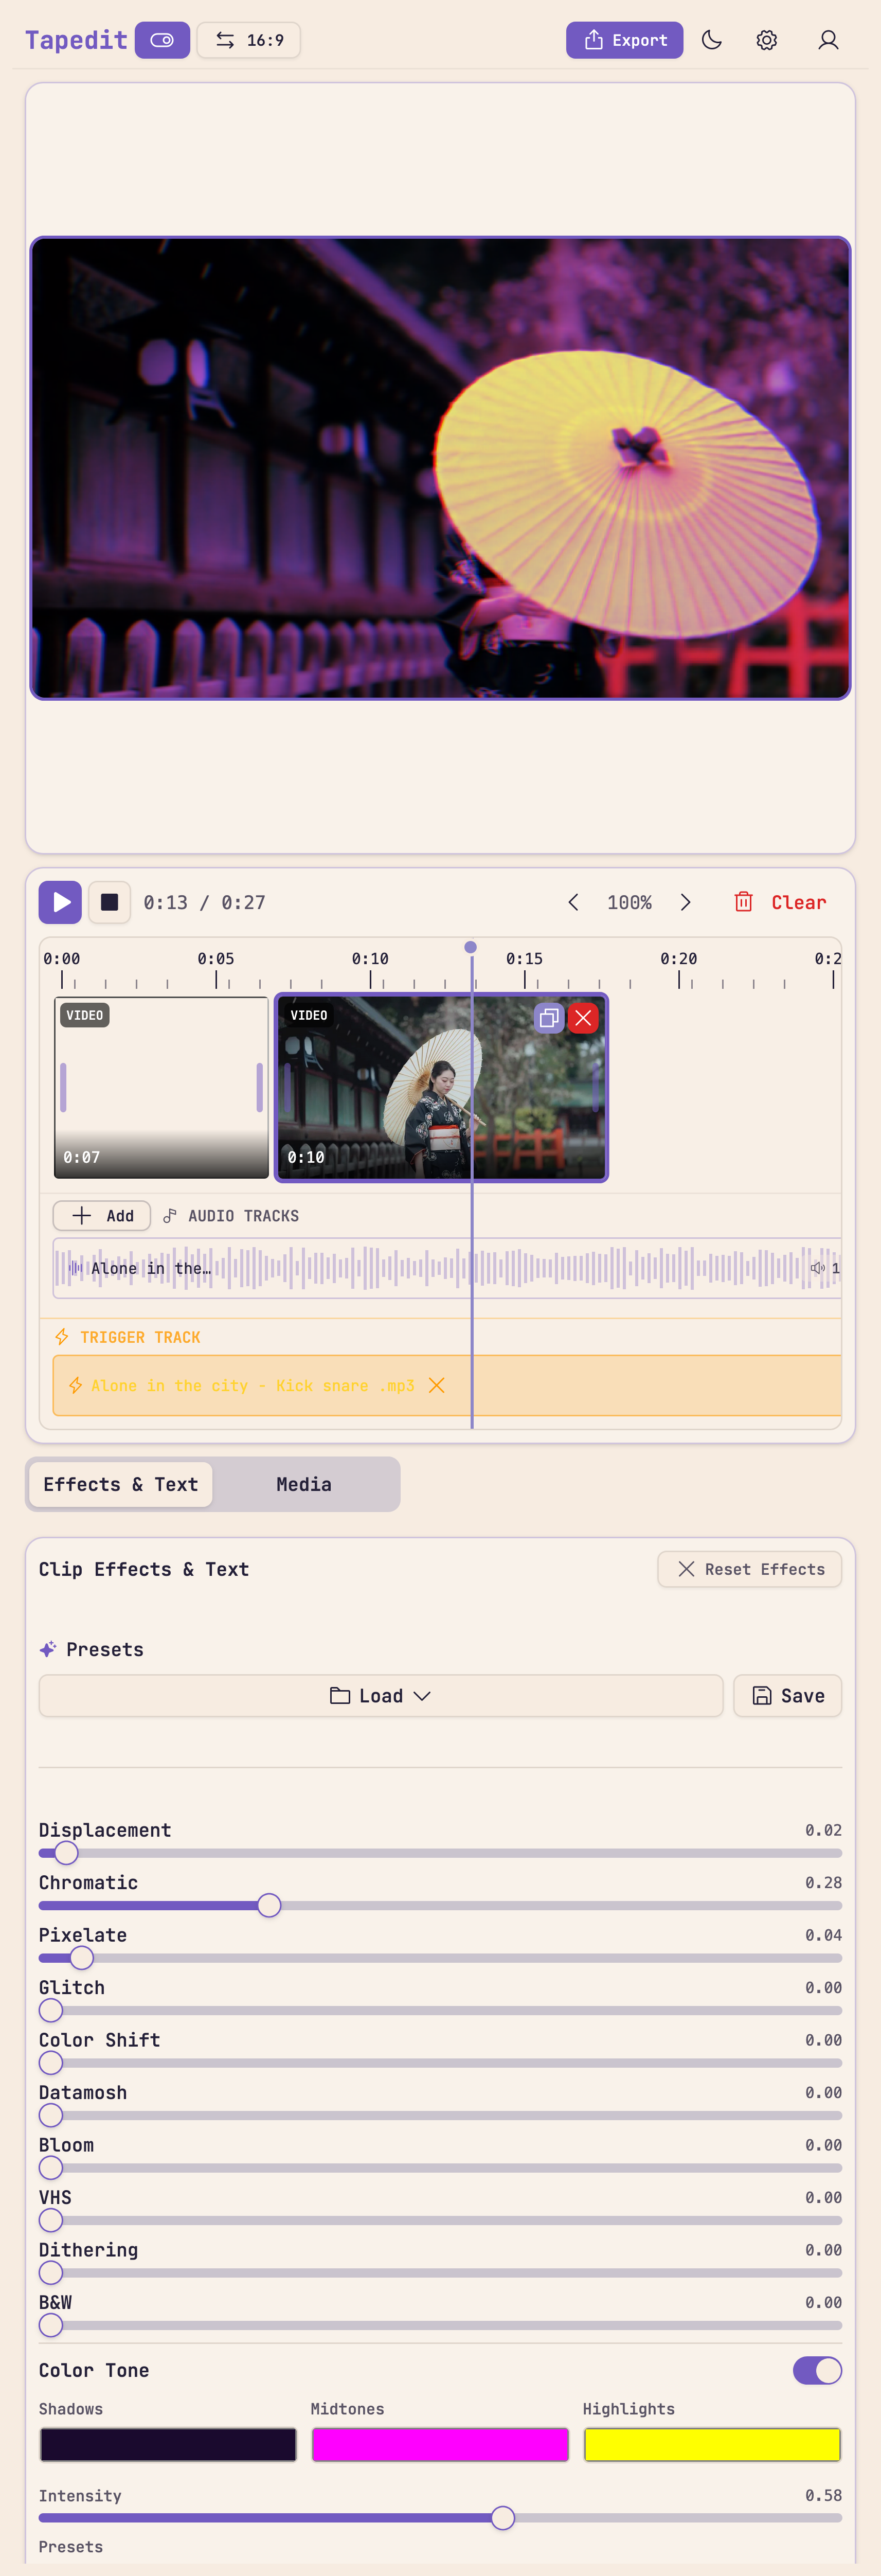Disable the Color Tone toggle
This screenshot has width=881, height=2576.
click(x=816, y=2370)
